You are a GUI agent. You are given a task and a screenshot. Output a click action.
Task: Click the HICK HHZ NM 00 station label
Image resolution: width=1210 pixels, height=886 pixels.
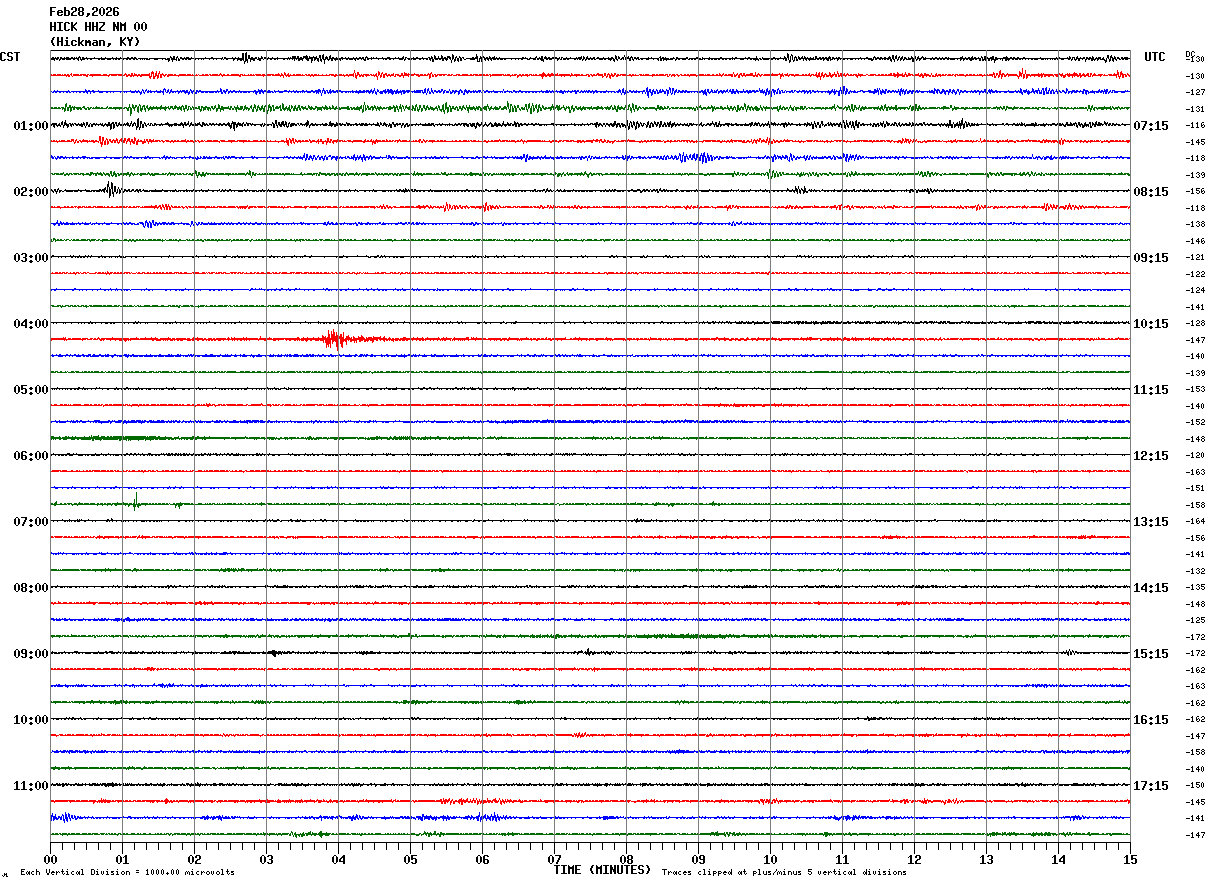[x=98, y=27]
